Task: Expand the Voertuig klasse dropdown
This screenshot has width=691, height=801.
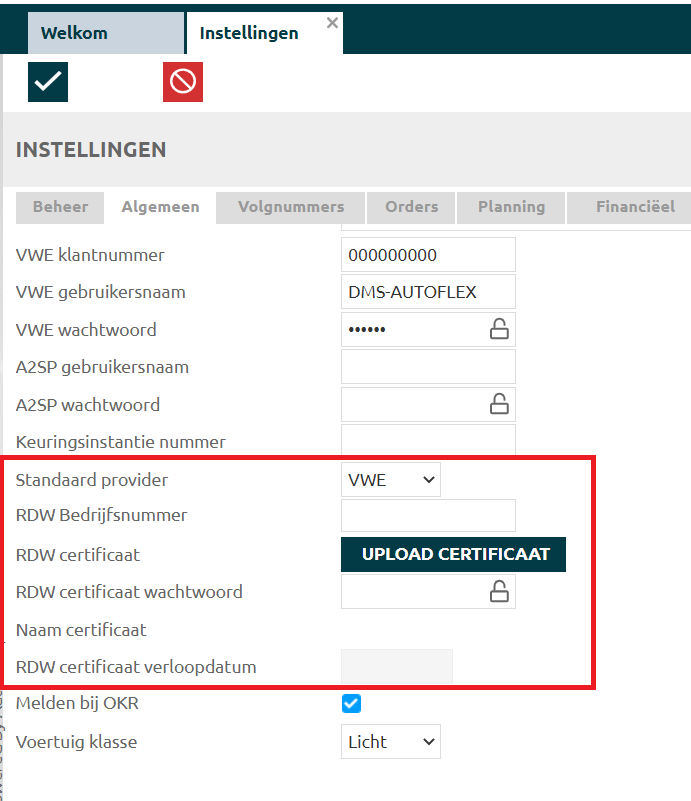Action: (390, 742)
